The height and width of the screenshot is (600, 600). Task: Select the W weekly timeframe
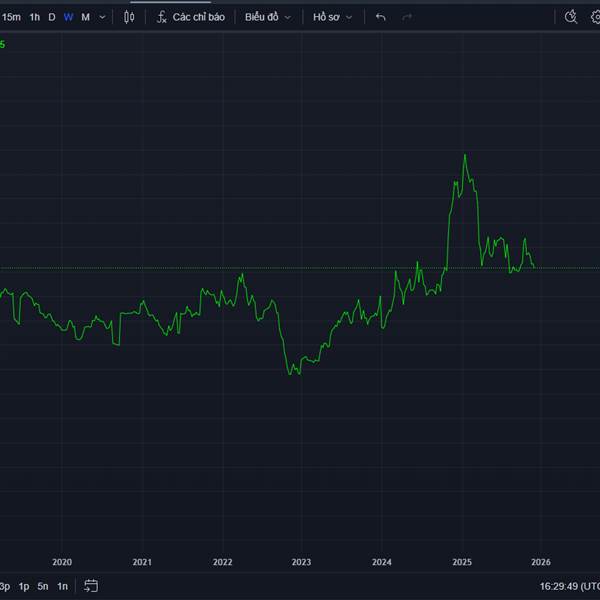pyautogui.click(x=68, y=17)
